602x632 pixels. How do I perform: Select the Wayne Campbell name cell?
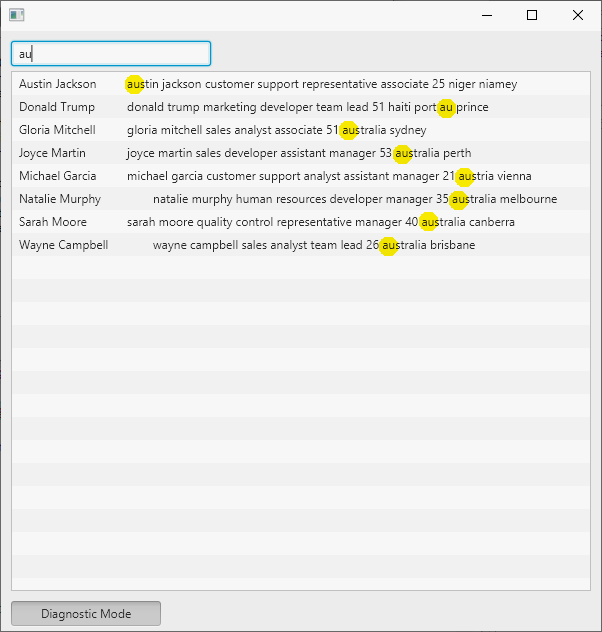(x=64, y=245)
